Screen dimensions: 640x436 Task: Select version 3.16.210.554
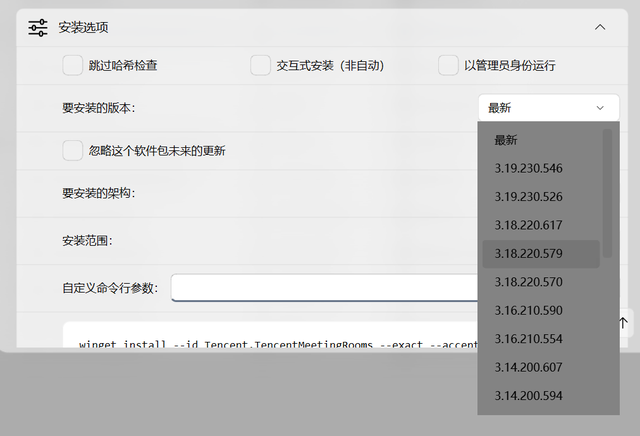pyautogui.click(x=541, y=339)
